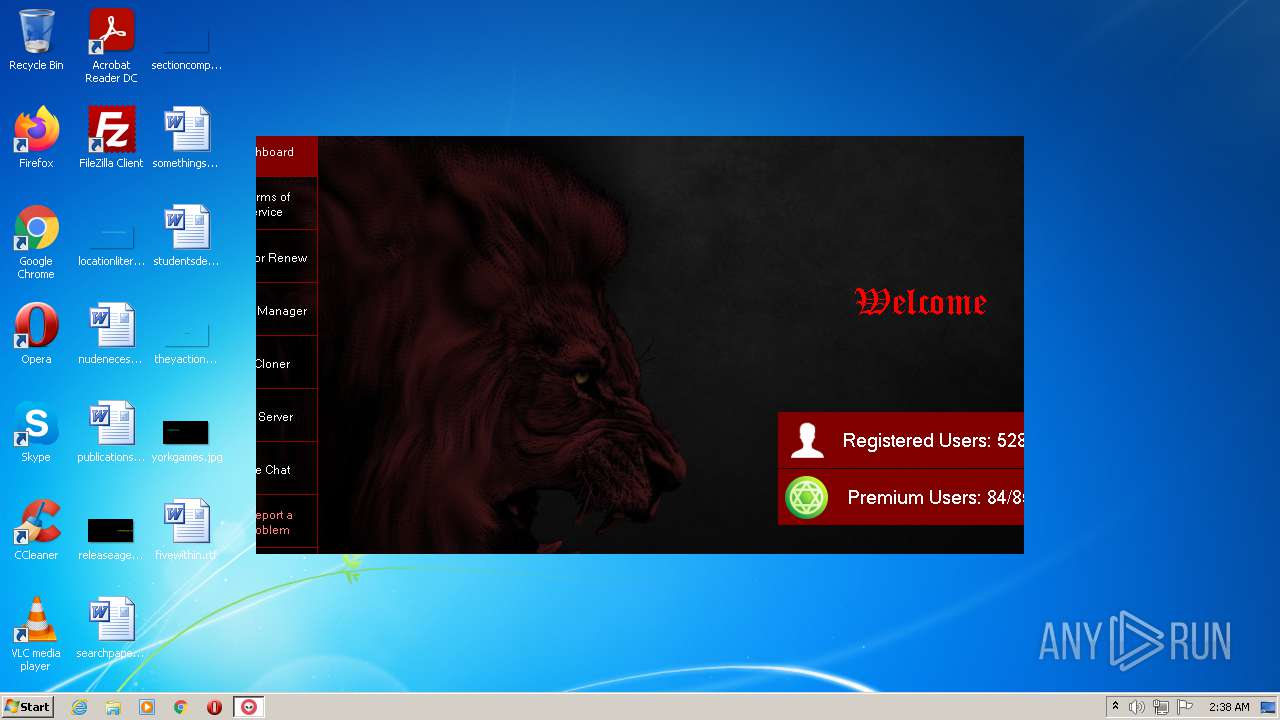1280x720 pixels.
Task: Open the Server sidebar item
Action: (287, 417)
